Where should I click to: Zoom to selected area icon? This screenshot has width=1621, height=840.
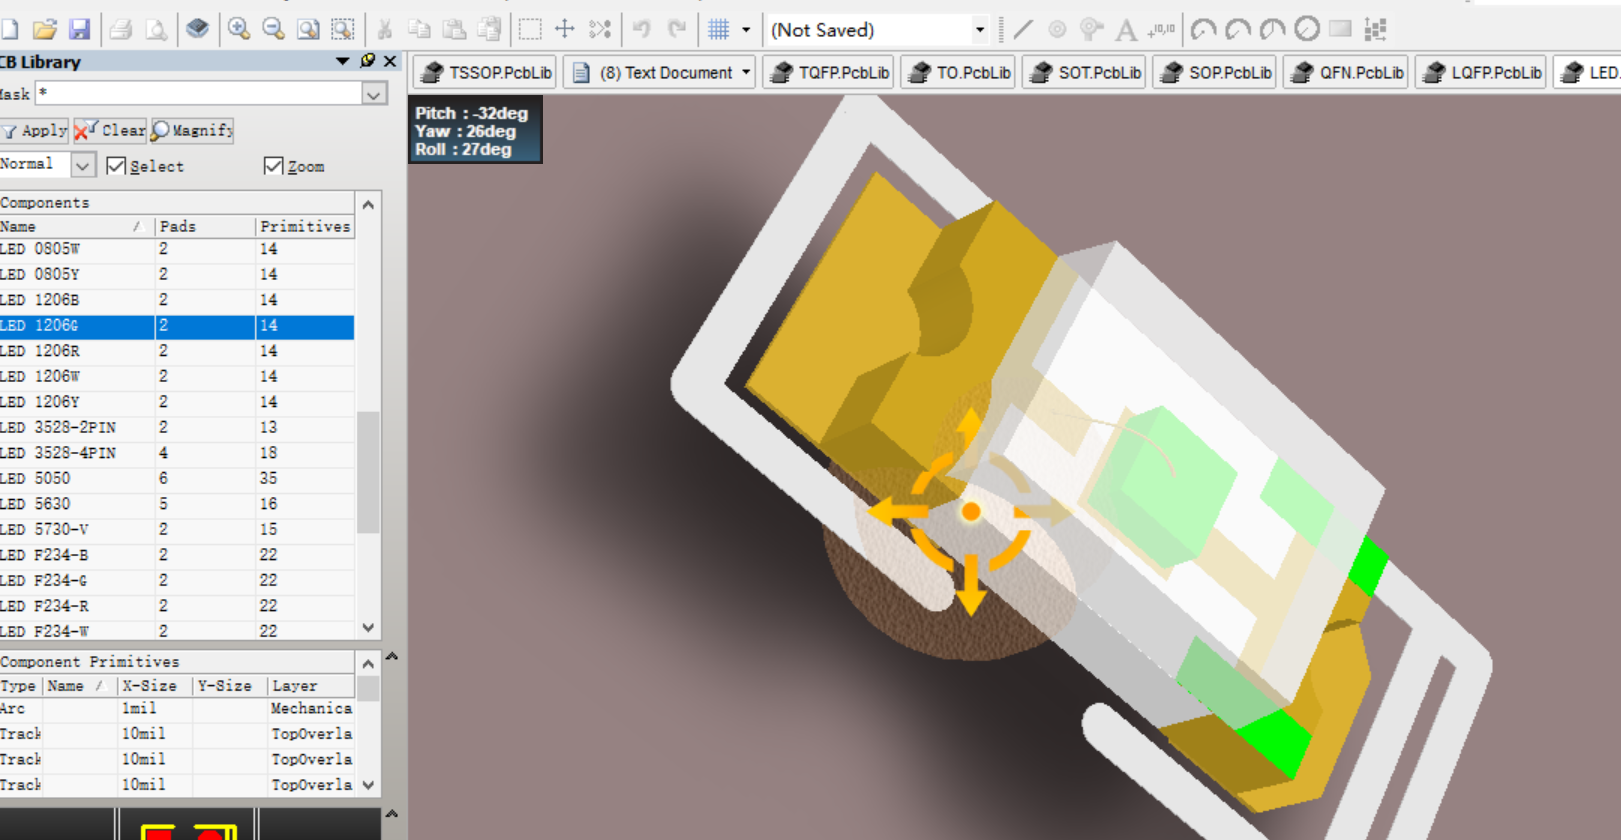click(343, 29)
